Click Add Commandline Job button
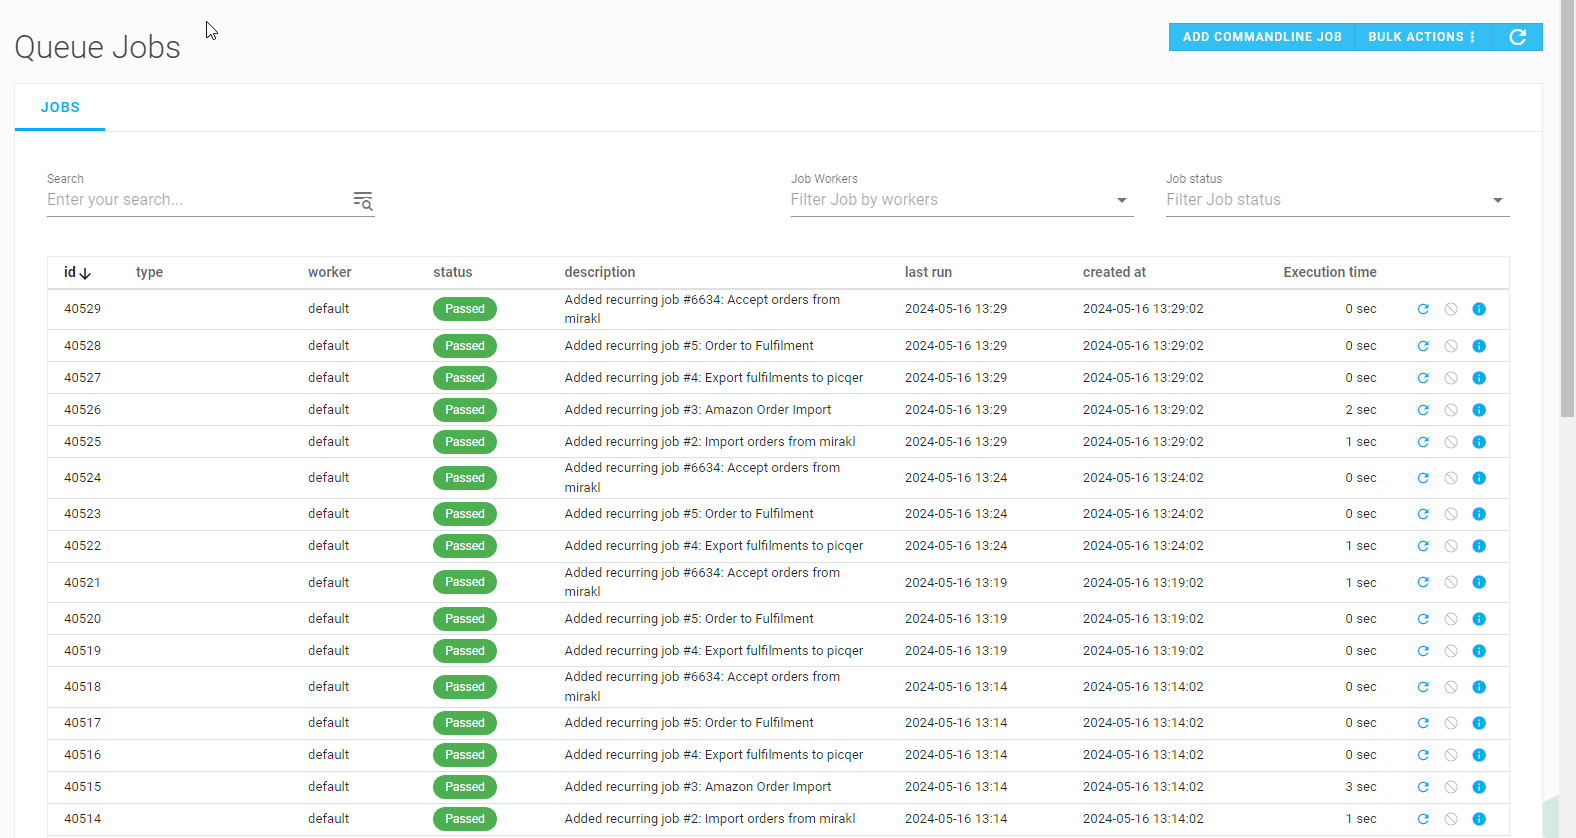 1262,37
